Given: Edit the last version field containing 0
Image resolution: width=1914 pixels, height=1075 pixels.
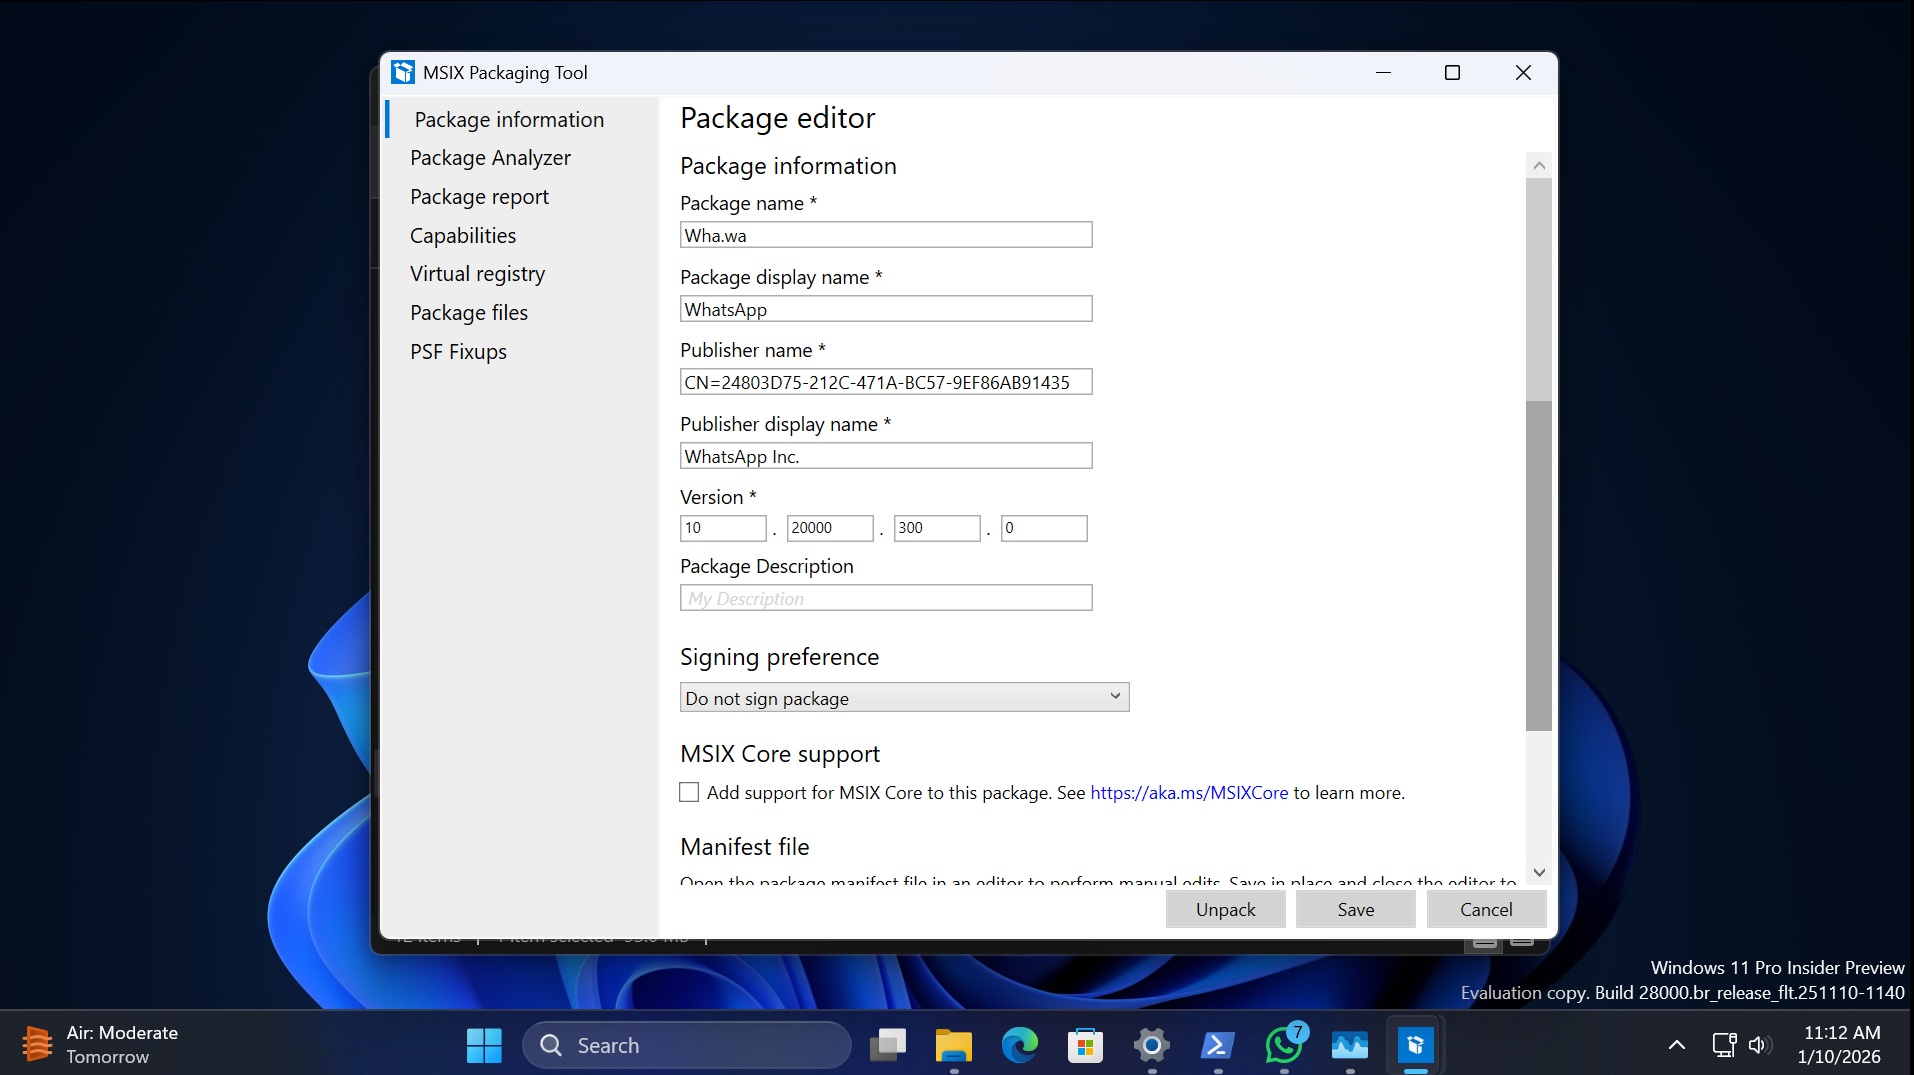Looking at the screenshot, I should [1044, 528].
